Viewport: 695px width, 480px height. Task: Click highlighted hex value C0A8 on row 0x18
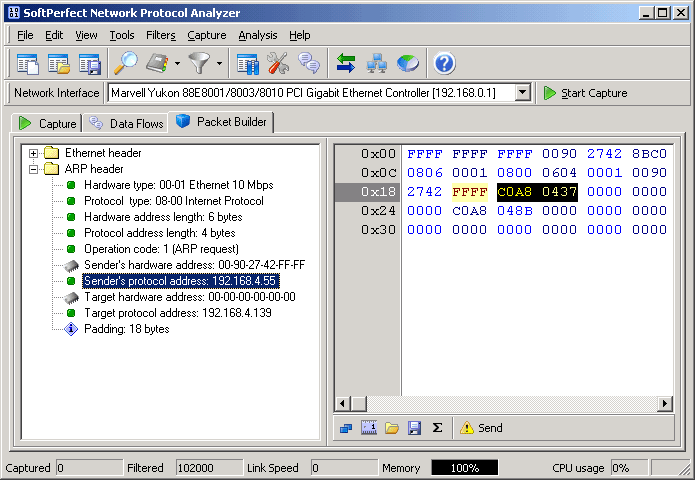514,192
